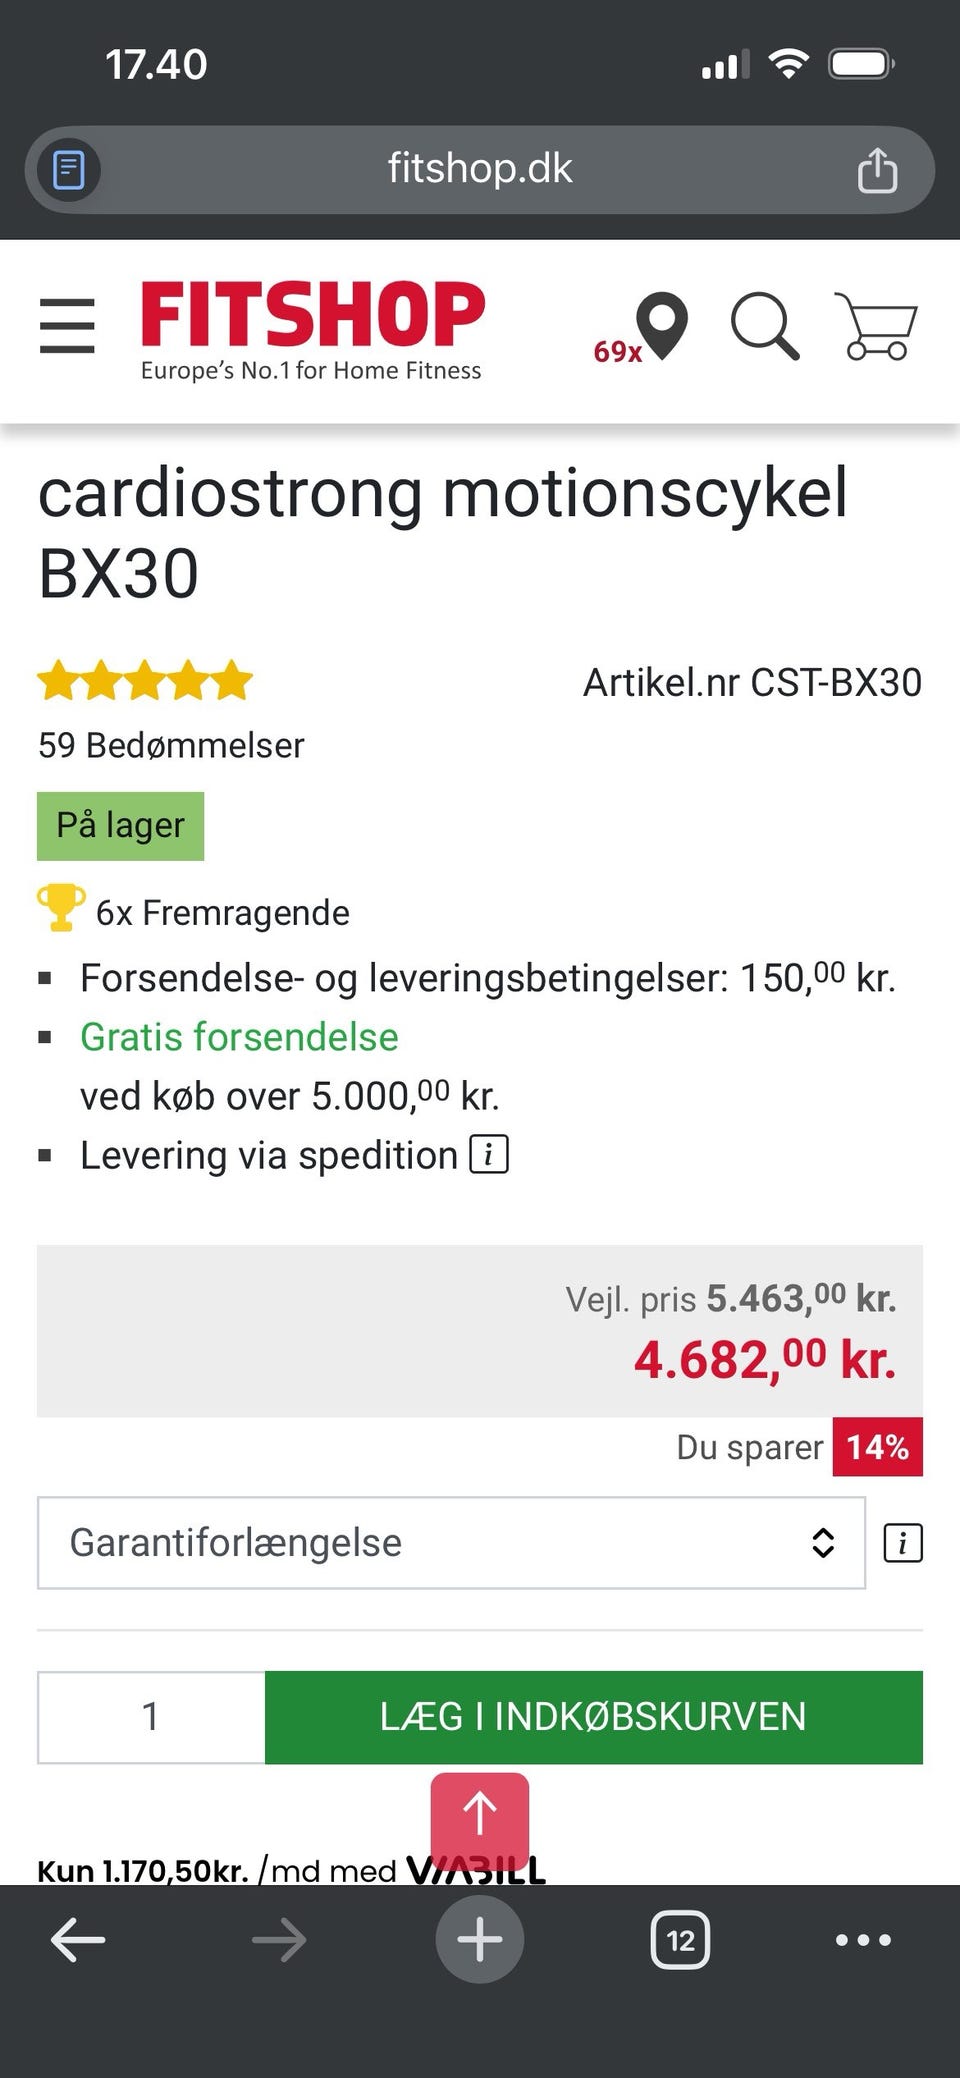Tap the Fitshop logo
Viewport: 960px width, 2078px height.
pos(312,330)
